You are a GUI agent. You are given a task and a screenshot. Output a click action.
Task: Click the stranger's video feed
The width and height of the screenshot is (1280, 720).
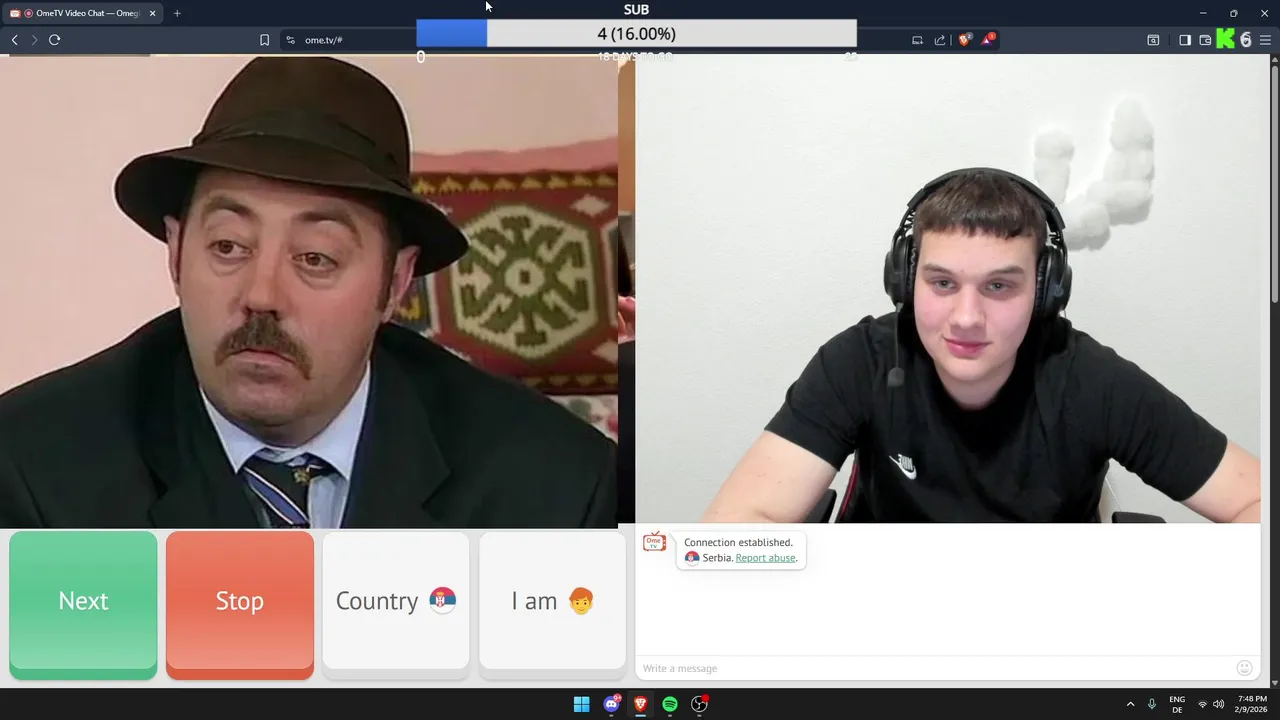tap(309, 290)
